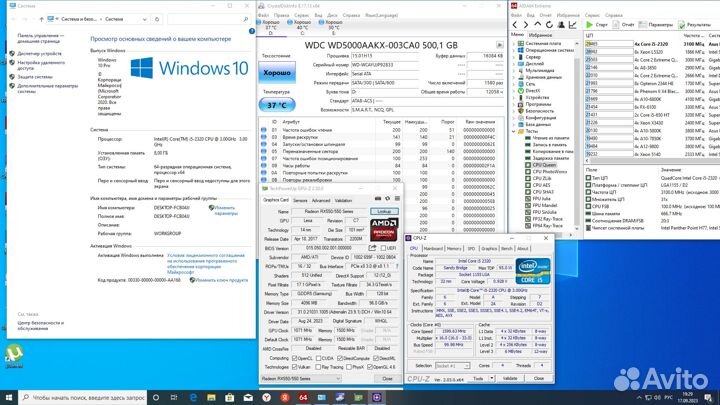Viewport: 720px width, 405px height.
Task: Click Изменить ключ продукта link
Action: [222, 280]
